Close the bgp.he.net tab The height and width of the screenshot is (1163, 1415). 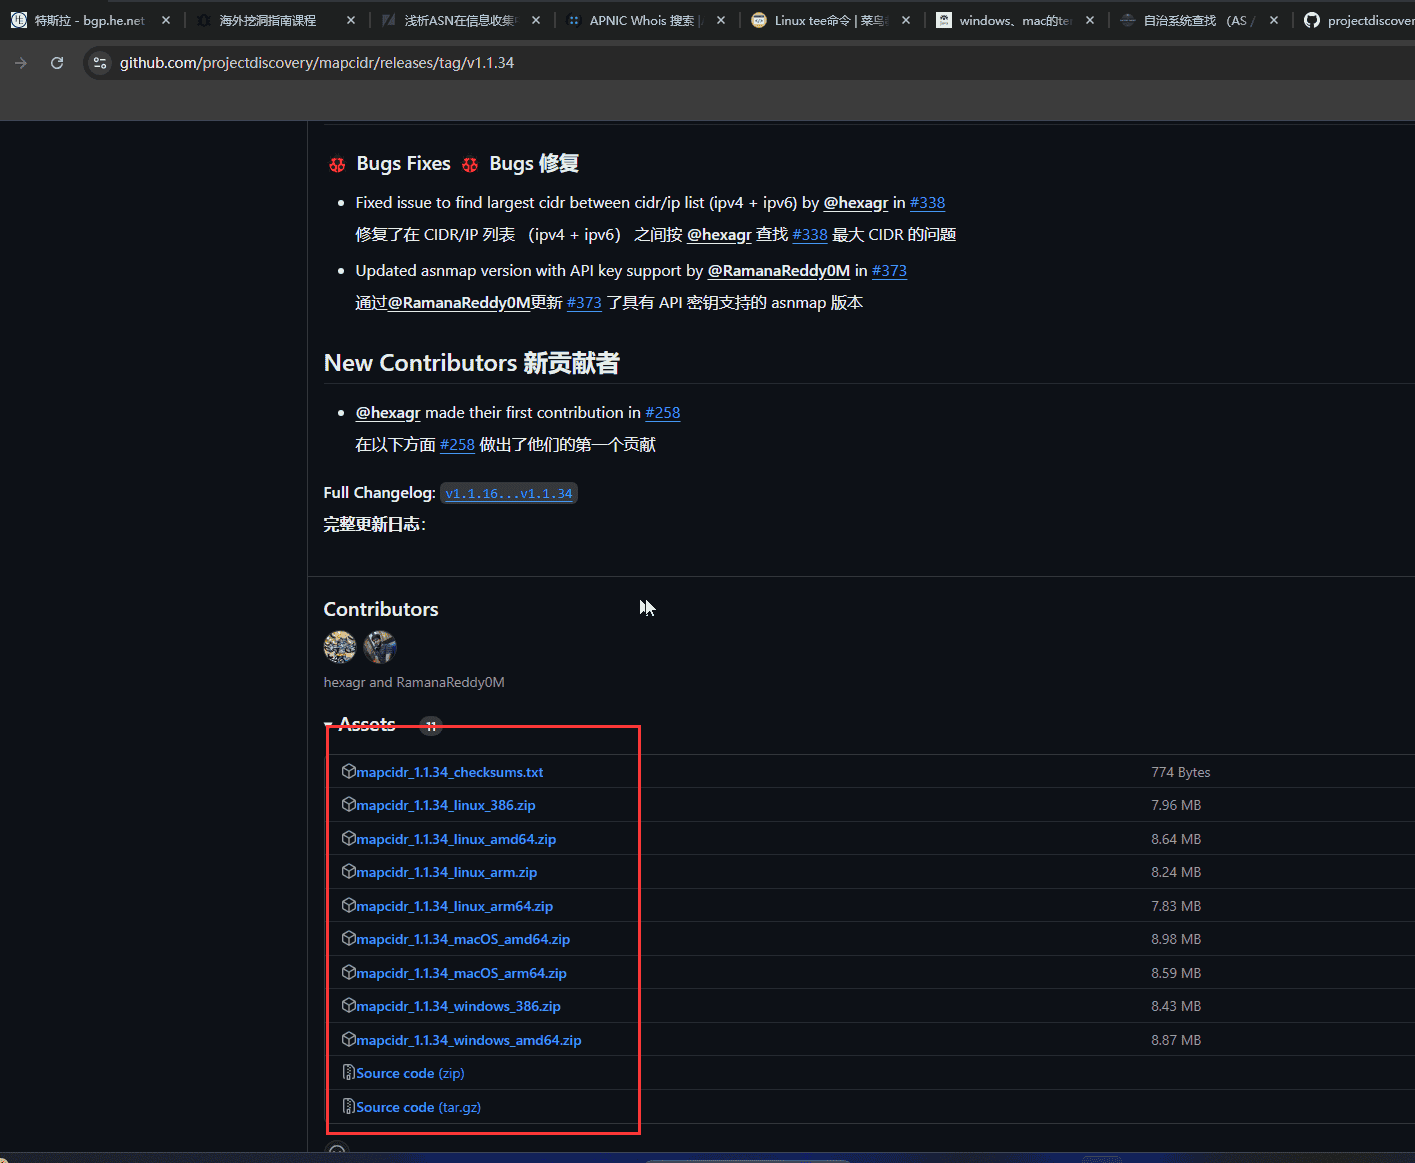tap(166, 20)
